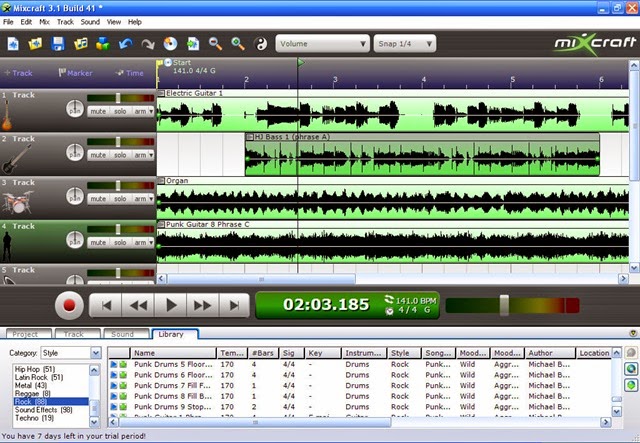This screenshot has width=640, height=443.
Task: Click the bass guitar icon on Track 2
Action: [x=16, y=160]
